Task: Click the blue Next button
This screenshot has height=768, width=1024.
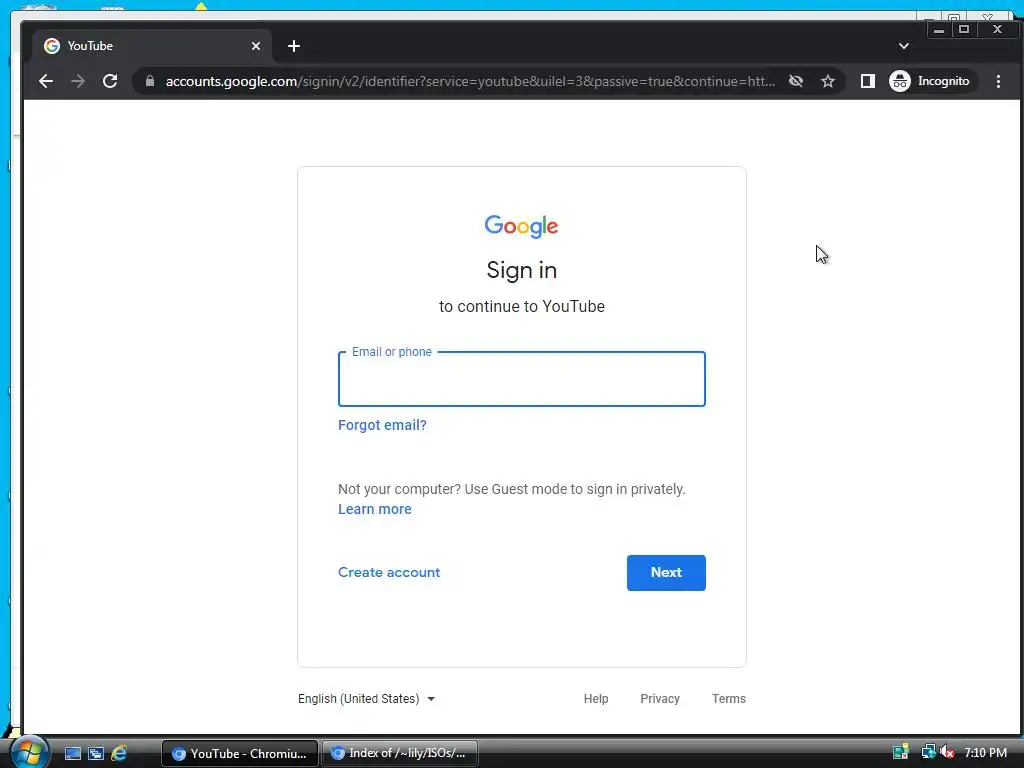Action: click(666, 573)
